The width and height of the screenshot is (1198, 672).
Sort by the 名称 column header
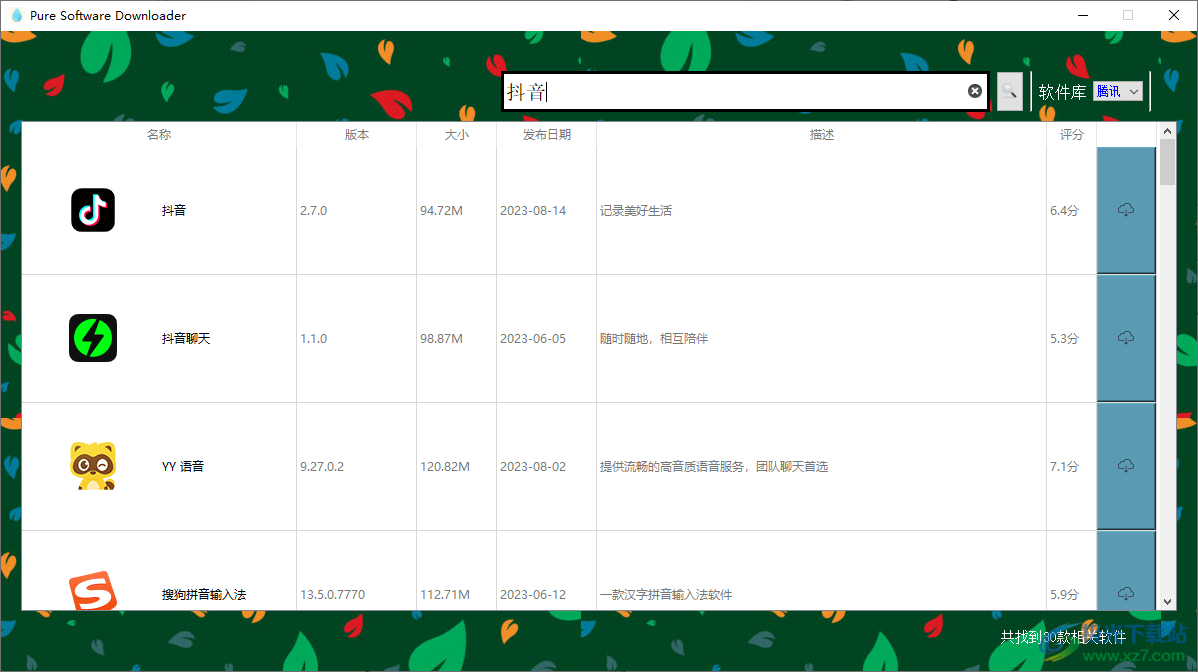[159, 134]
